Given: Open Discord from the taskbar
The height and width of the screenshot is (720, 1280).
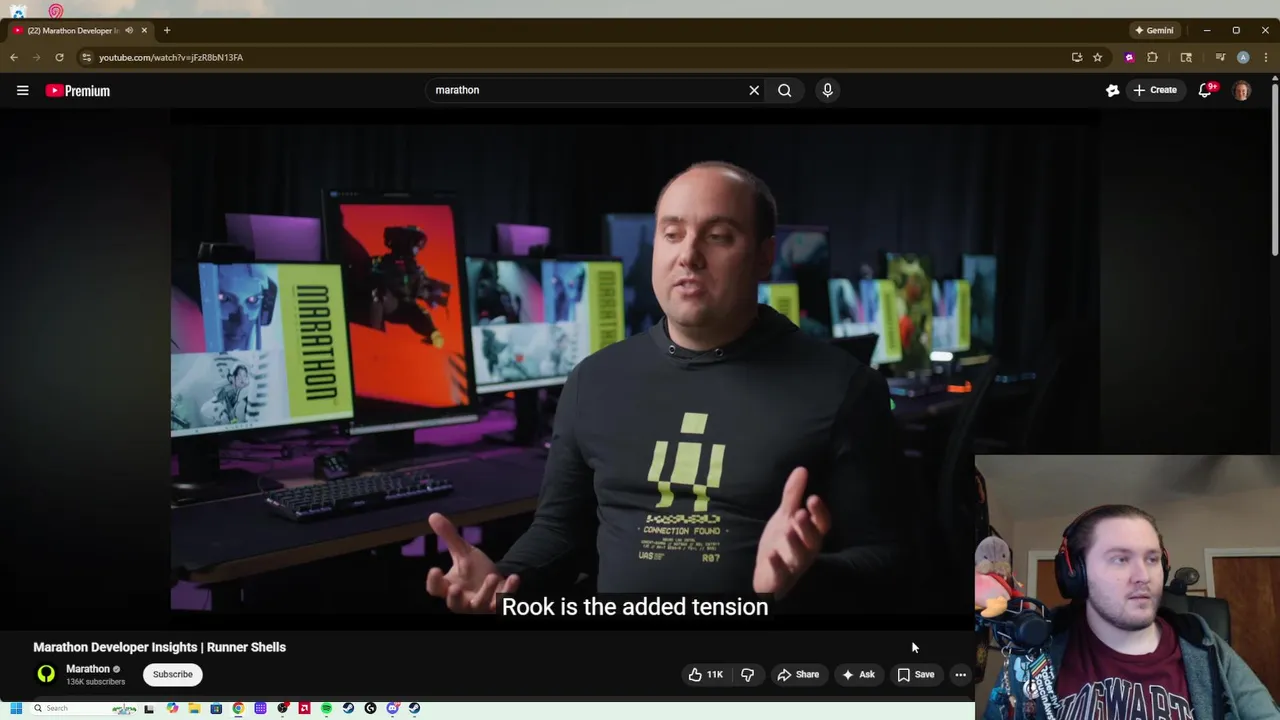Looking at the screenshot, I should pyautogui.click(x=392, y=708).
